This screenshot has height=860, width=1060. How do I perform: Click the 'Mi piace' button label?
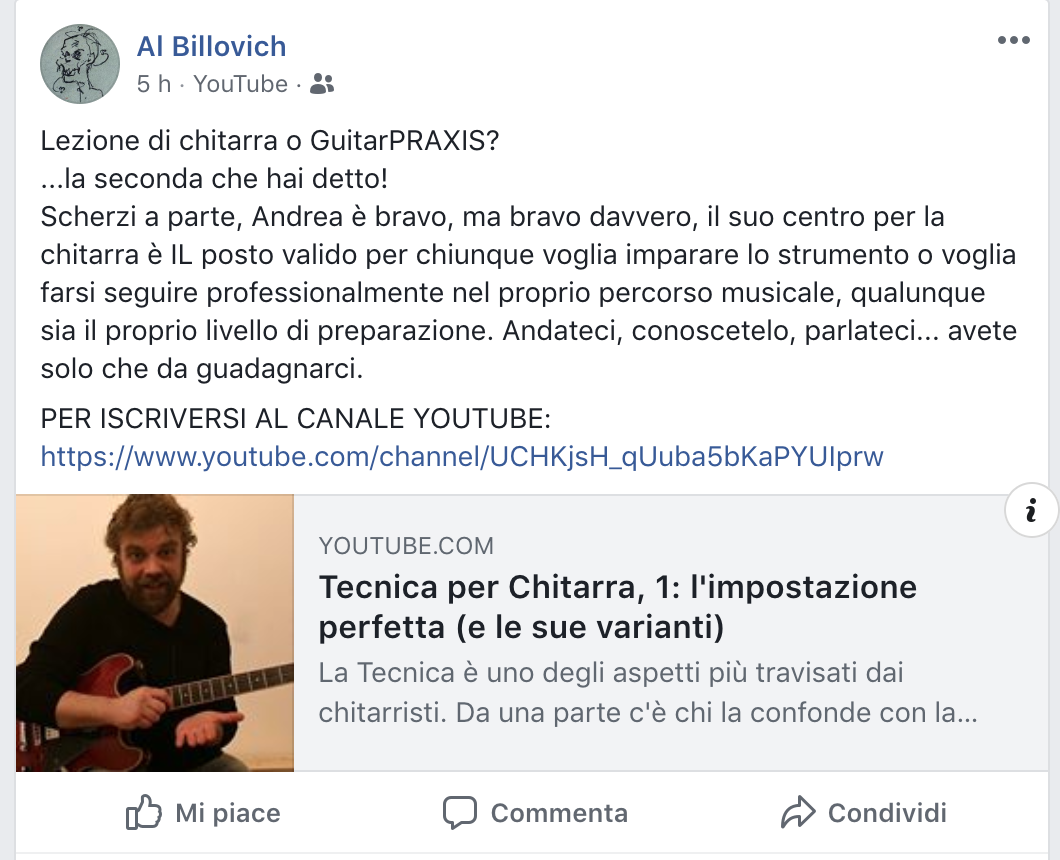pos(228,813)
